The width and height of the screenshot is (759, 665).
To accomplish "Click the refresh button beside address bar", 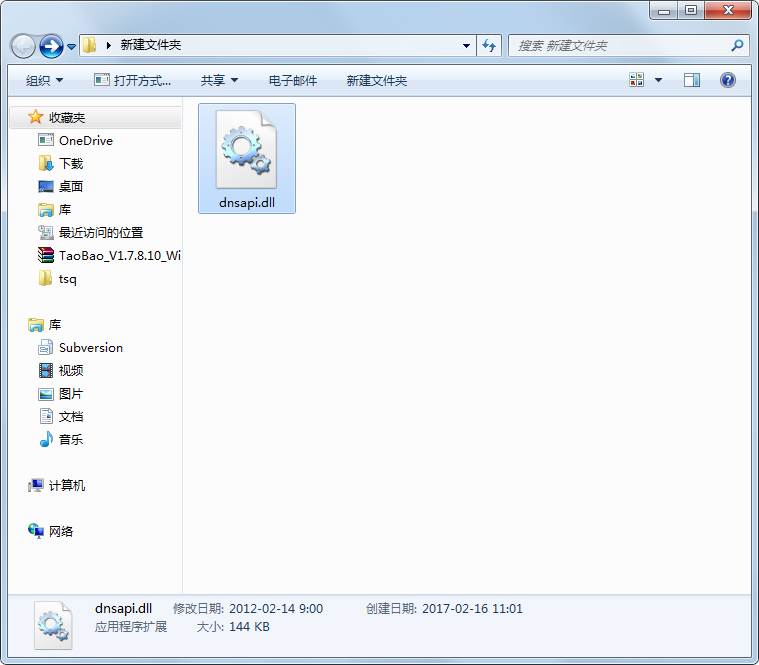I will 489,45.
